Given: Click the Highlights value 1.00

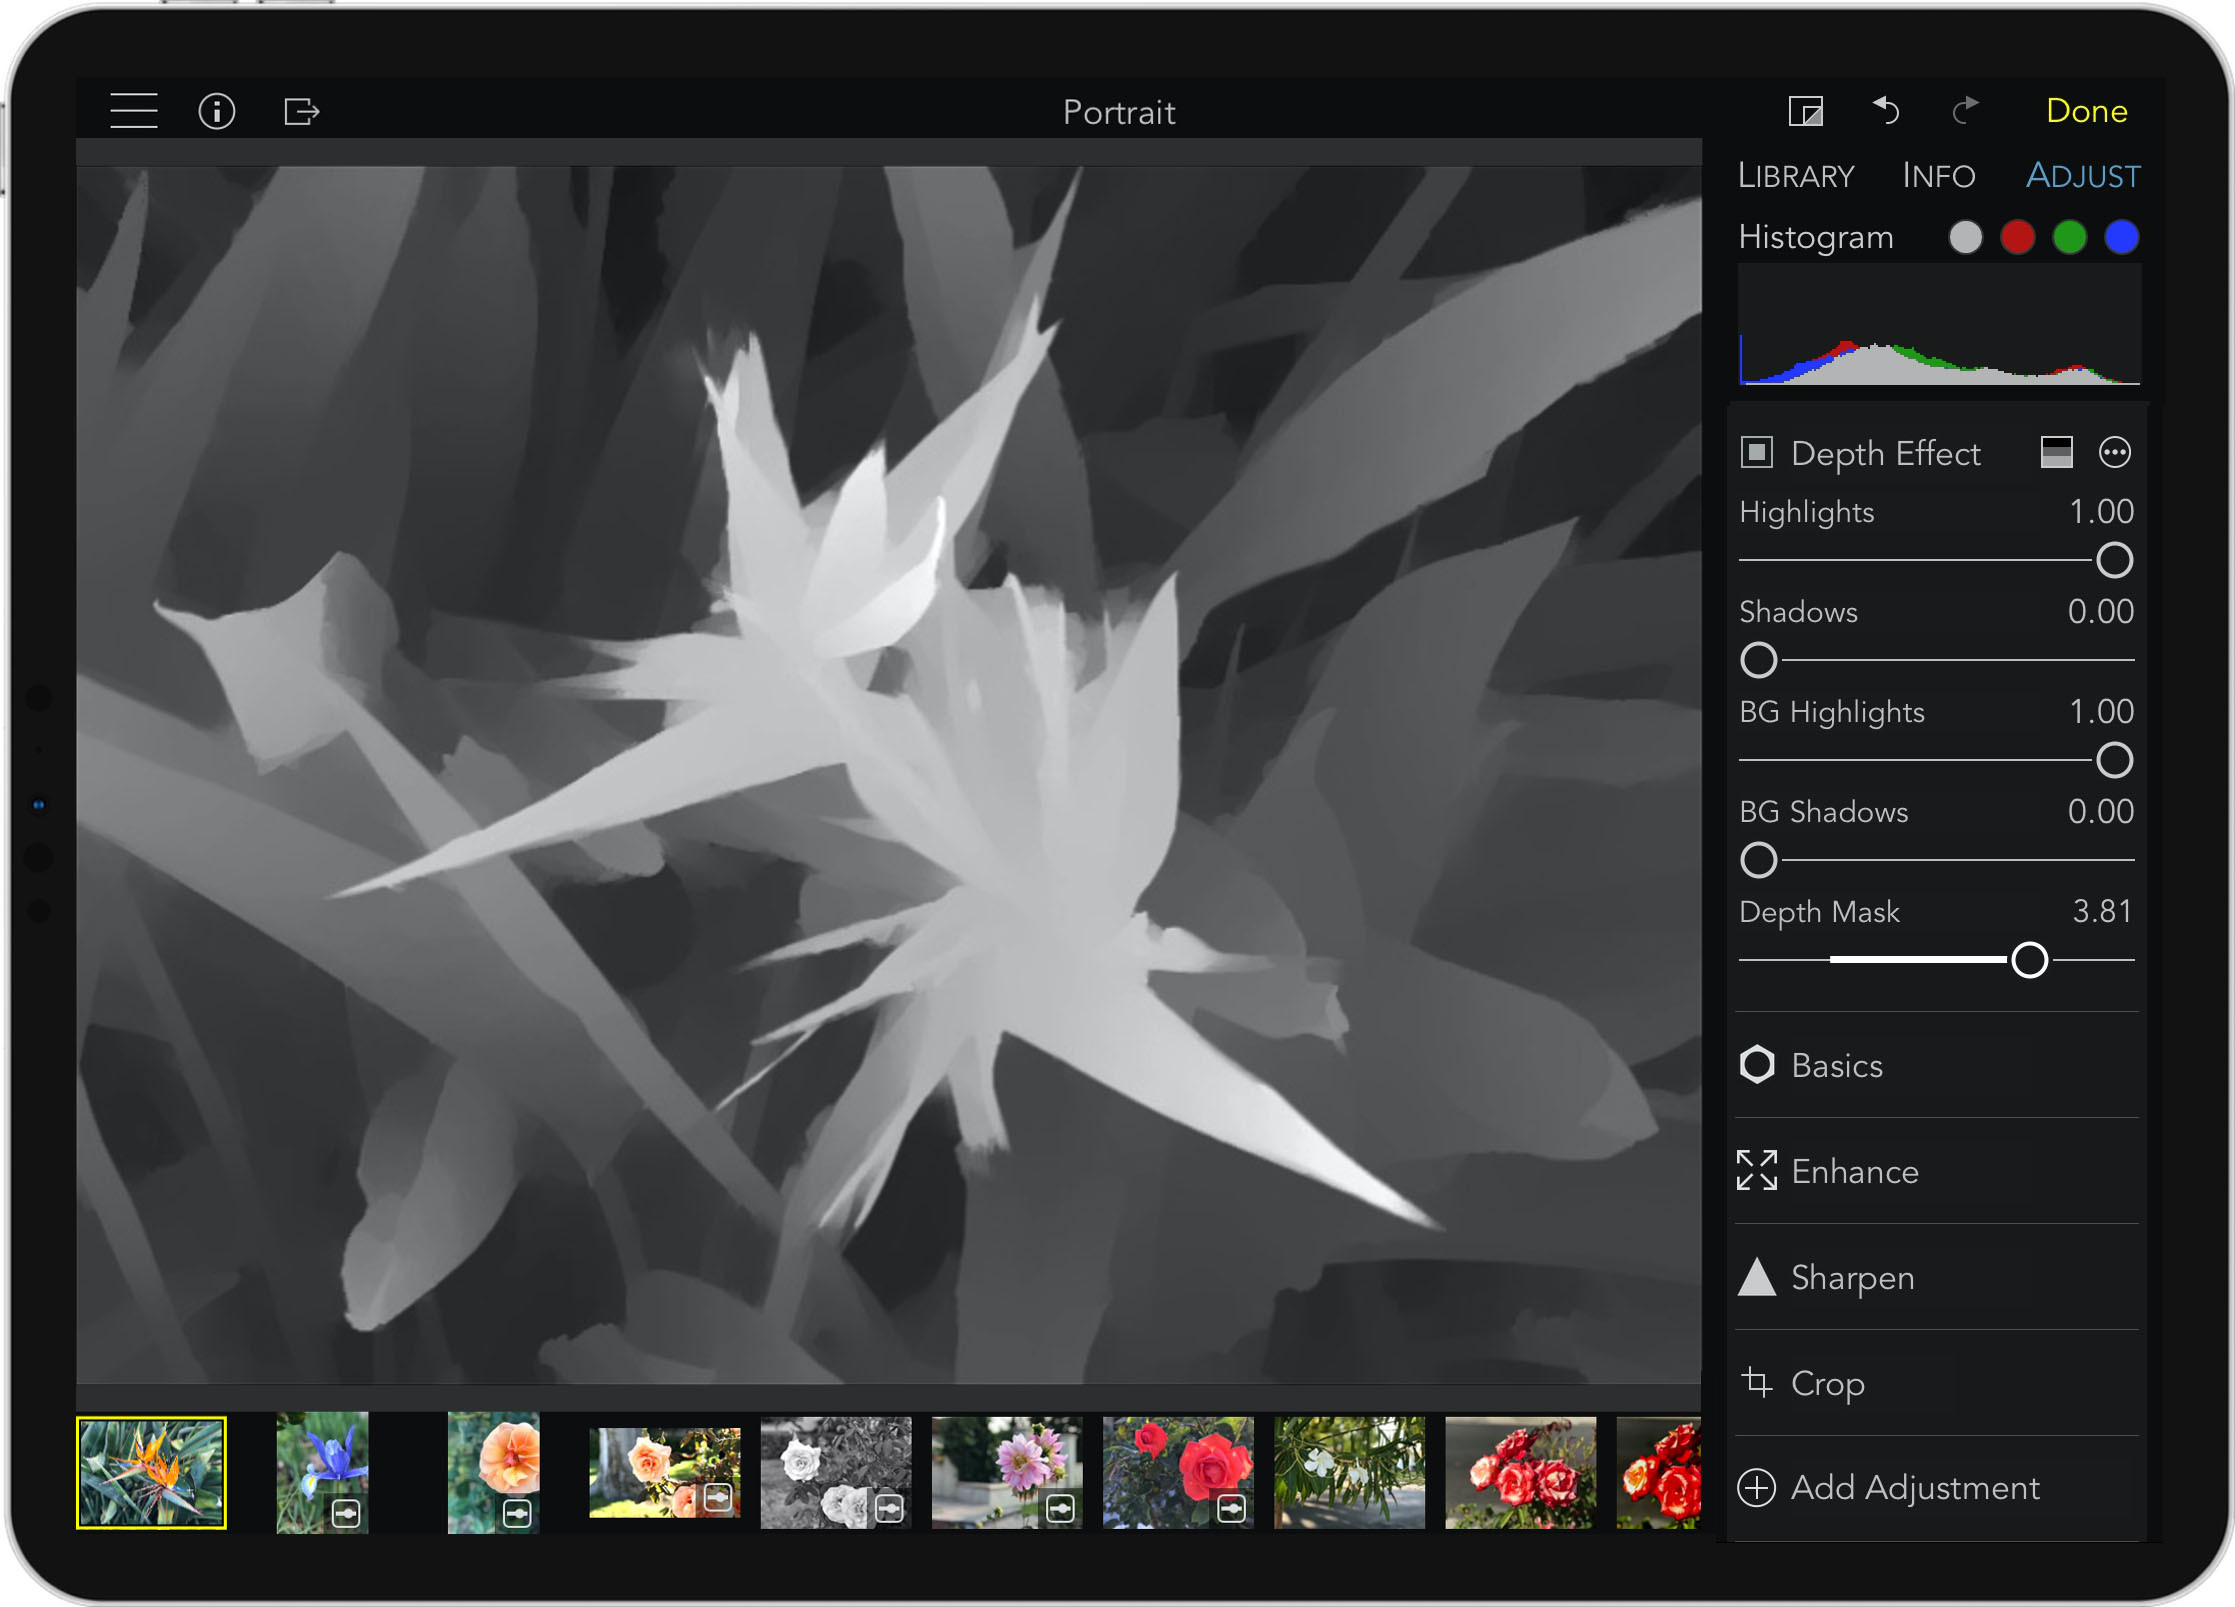Looking at the screenshot, I should pyautogui.click(x=2101, y=512).
